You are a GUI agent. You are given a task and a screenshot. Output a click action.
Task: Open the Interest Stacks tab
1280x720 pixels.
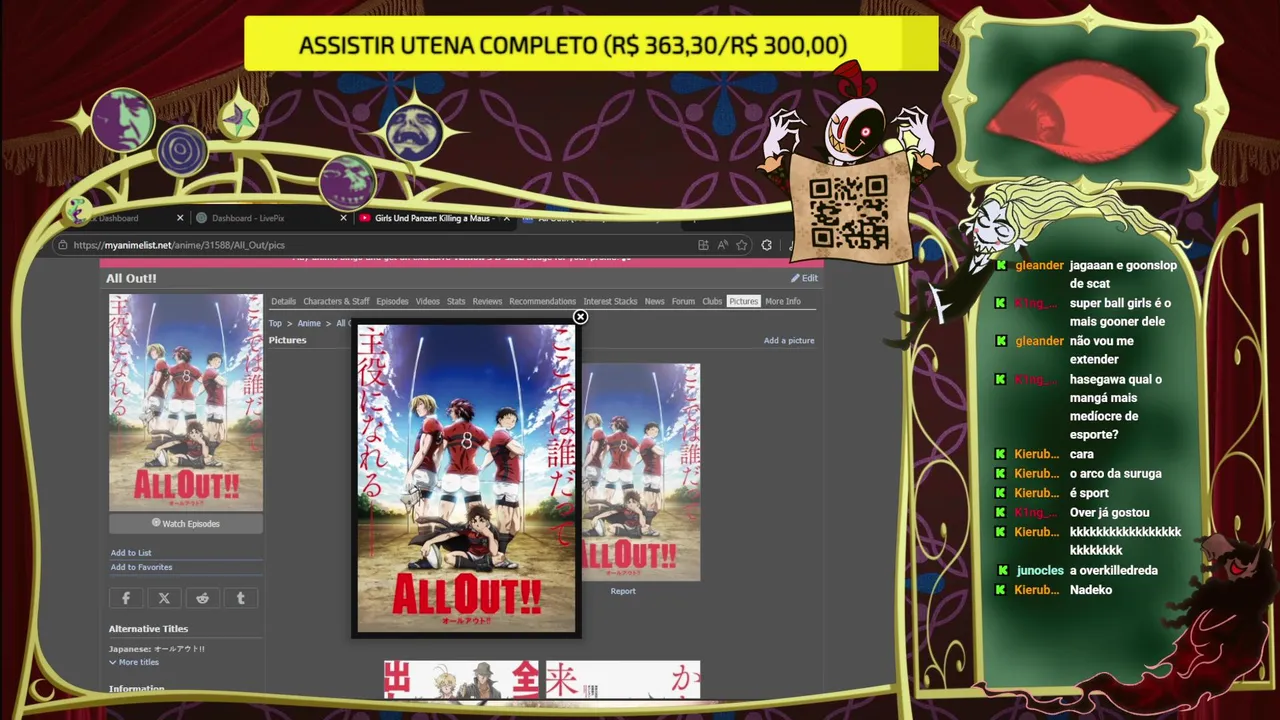point(610,301)
